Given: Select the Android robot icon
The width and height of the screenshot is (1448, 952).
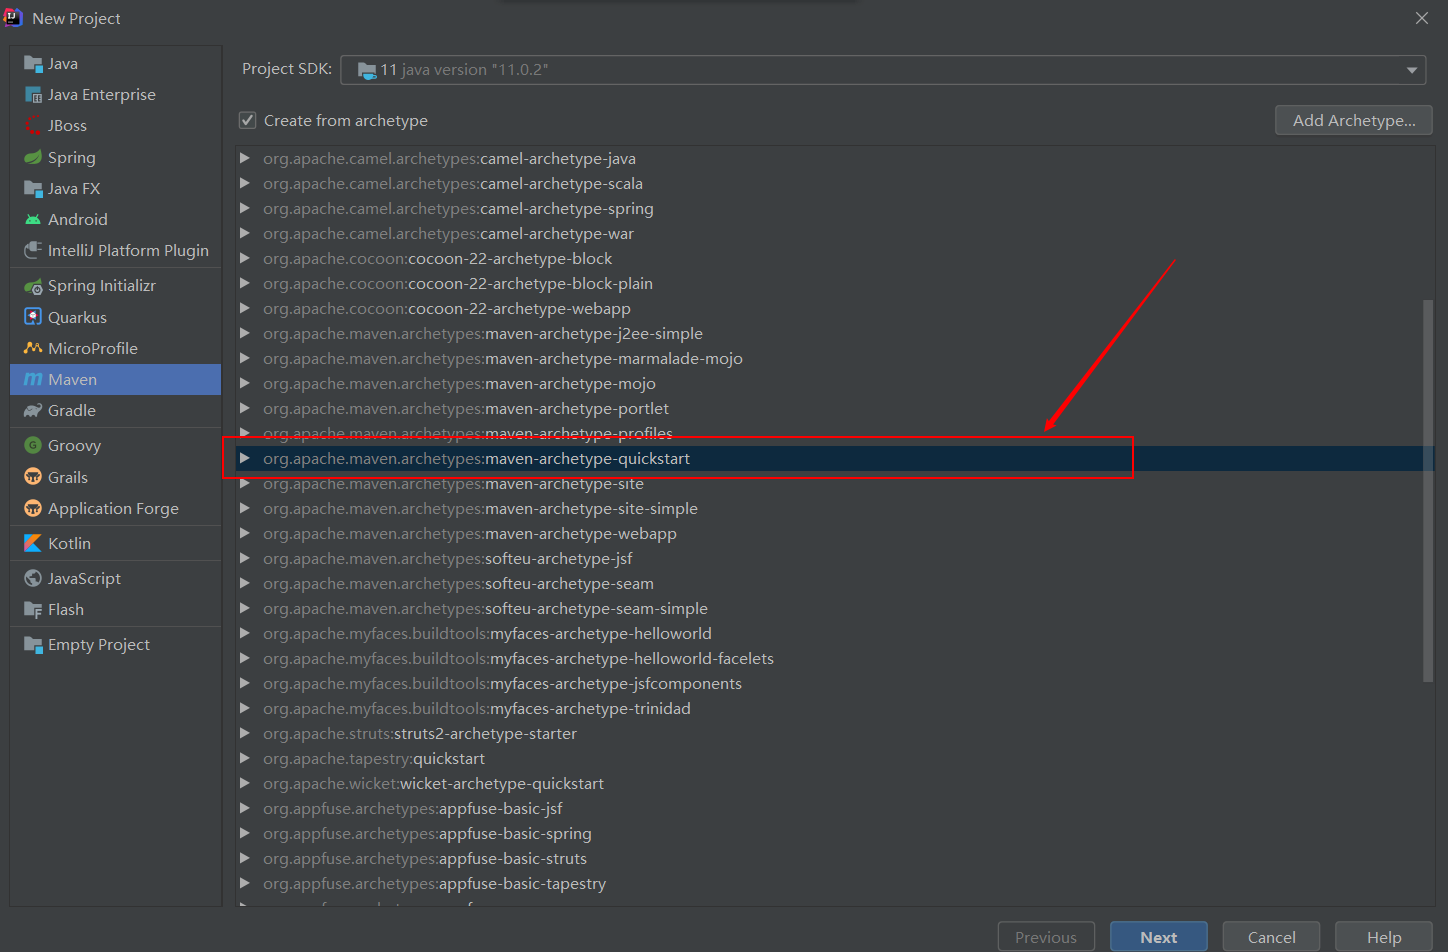Looking at the screenshot, I should (x=33, y=220).
